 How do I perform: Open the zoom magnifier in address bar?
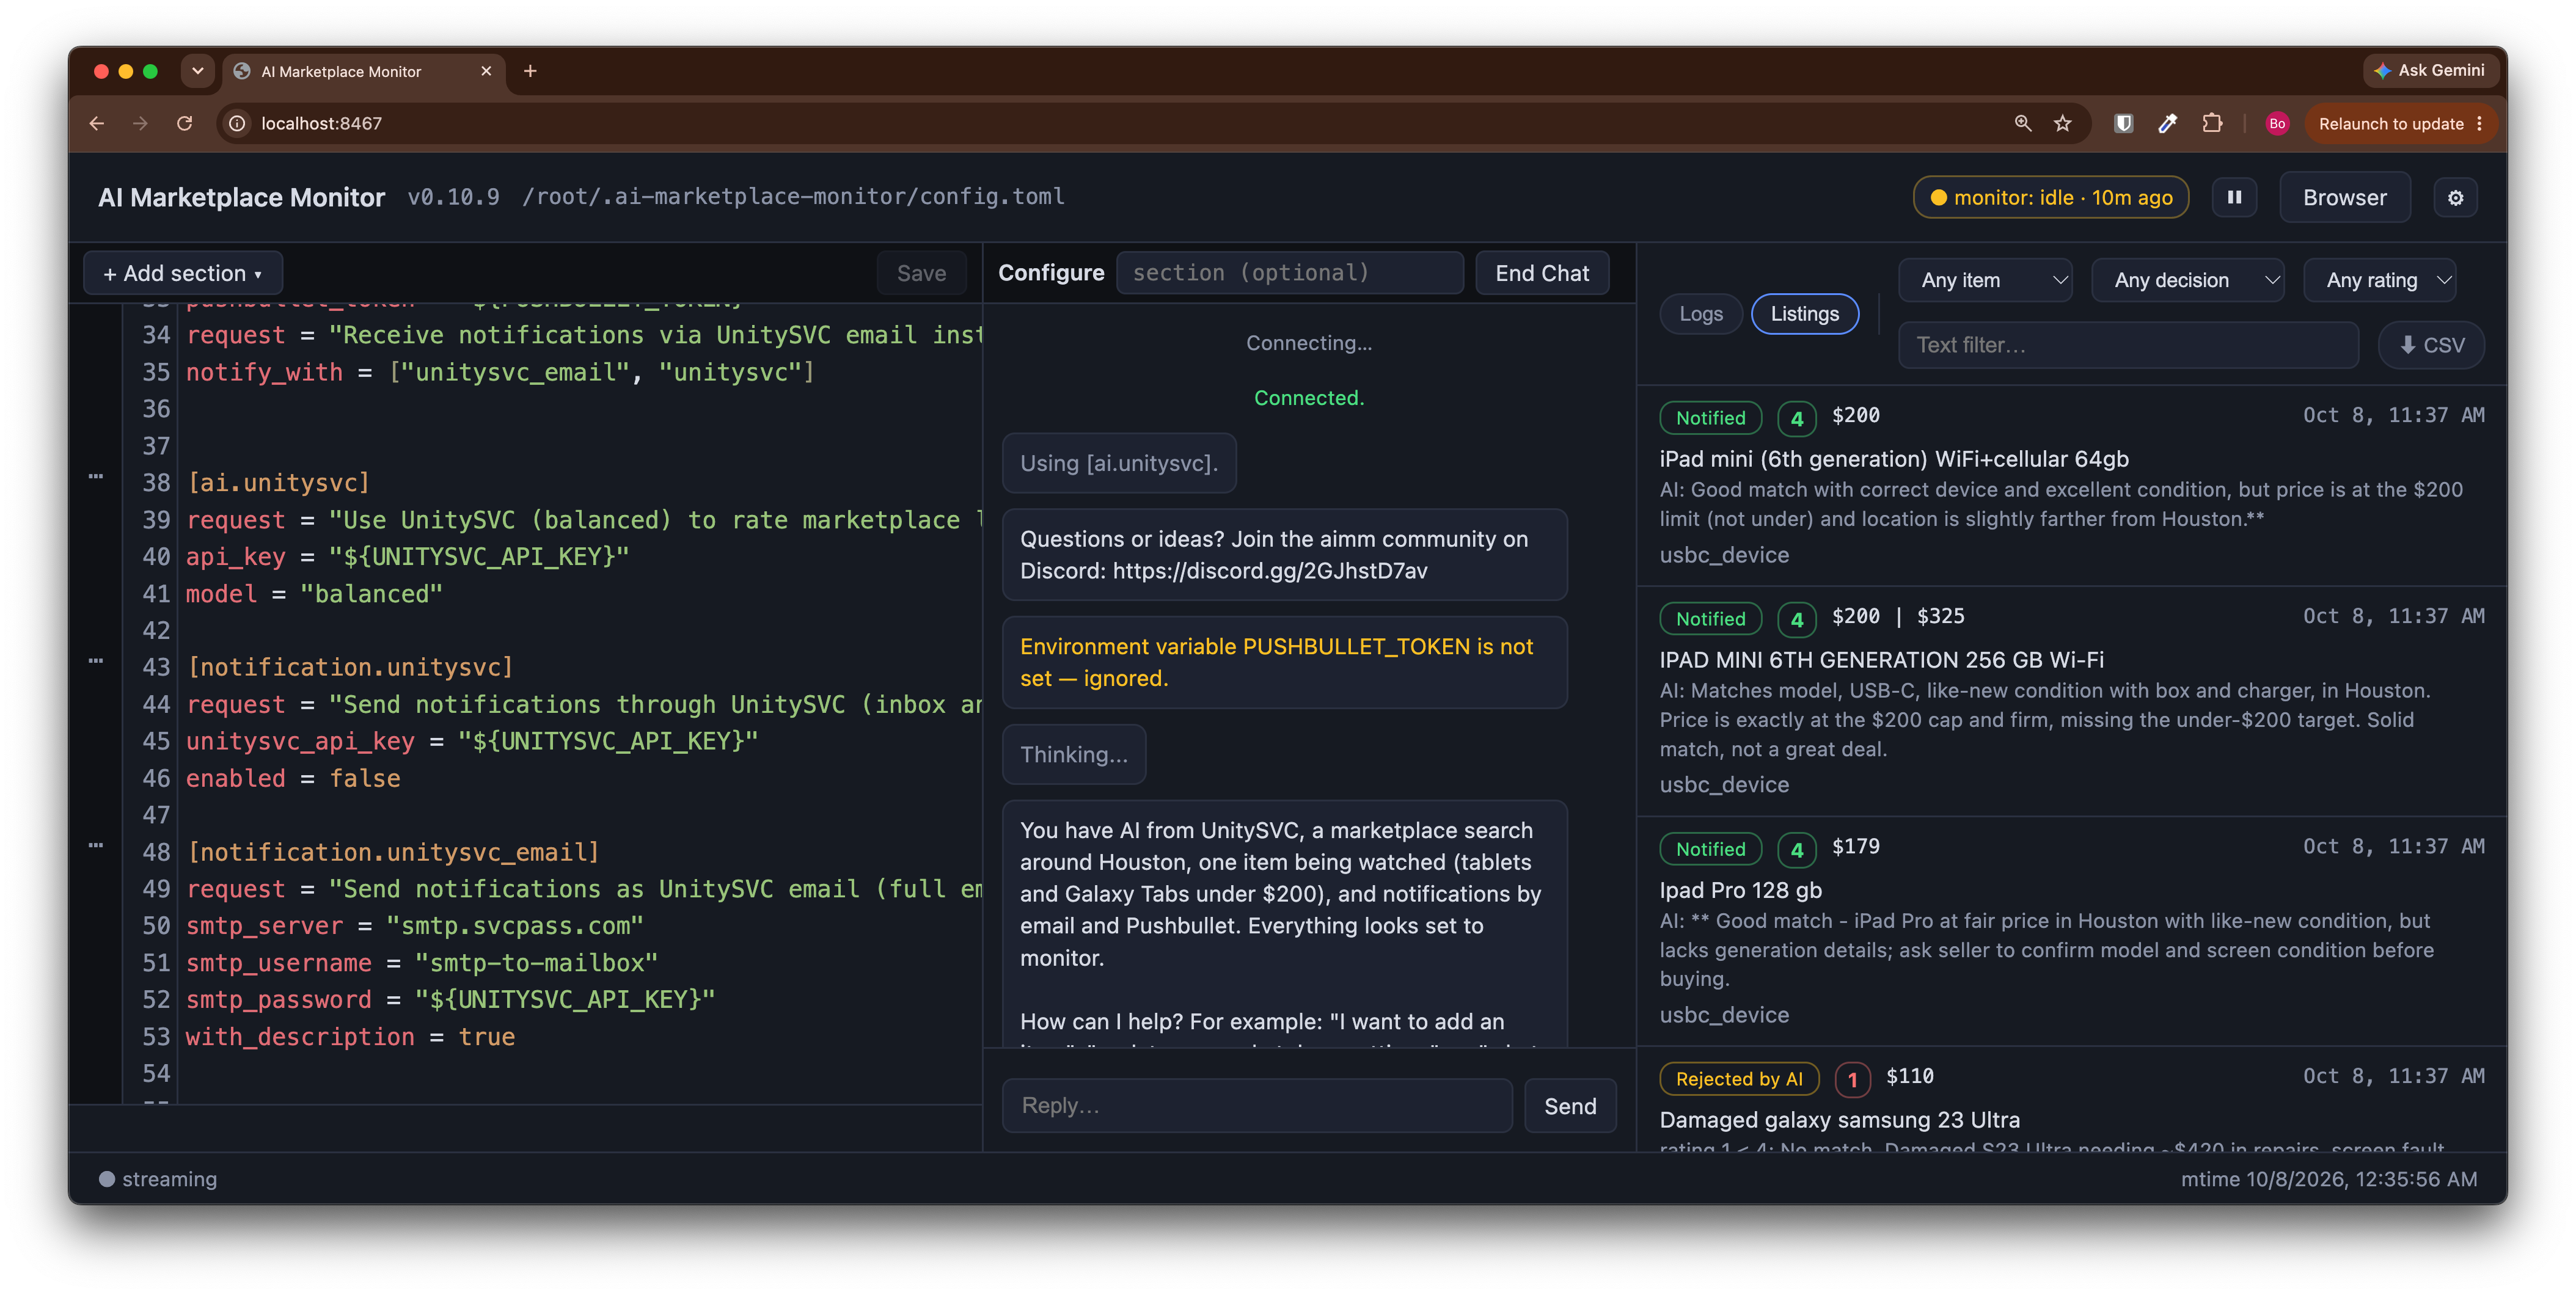click(x=2022, y=123)
